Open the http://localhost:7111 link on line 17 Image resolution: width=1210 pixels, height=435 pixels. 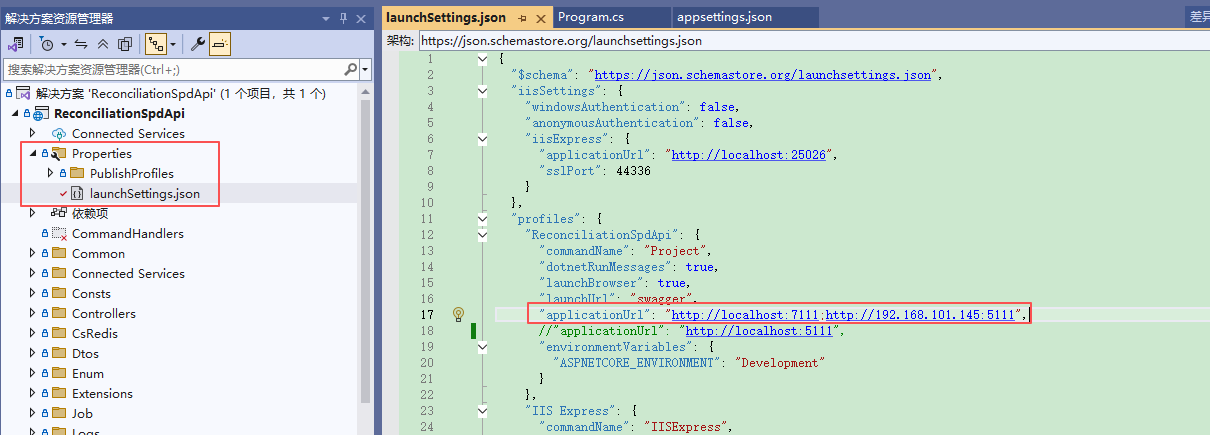[745, 315]
